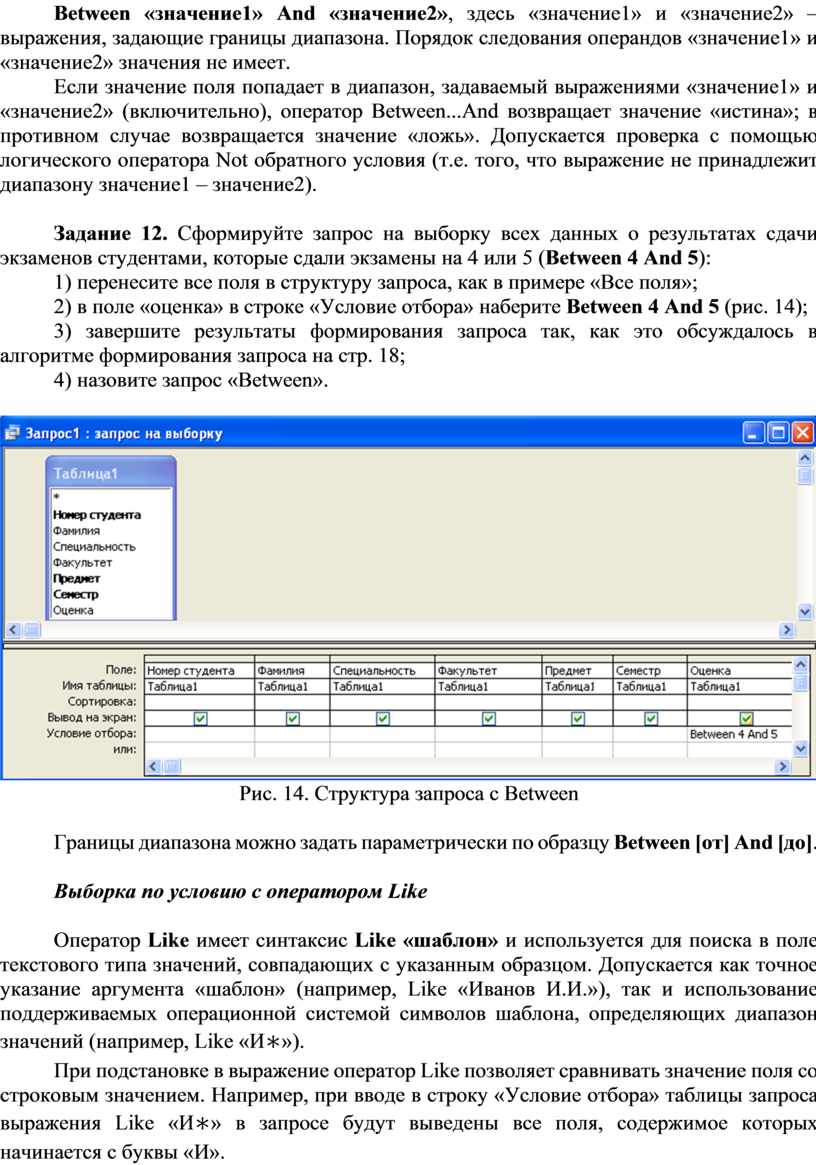Click the Задание 12. heading text
This screenshot has height=1165, width=816.
point(111,234)
